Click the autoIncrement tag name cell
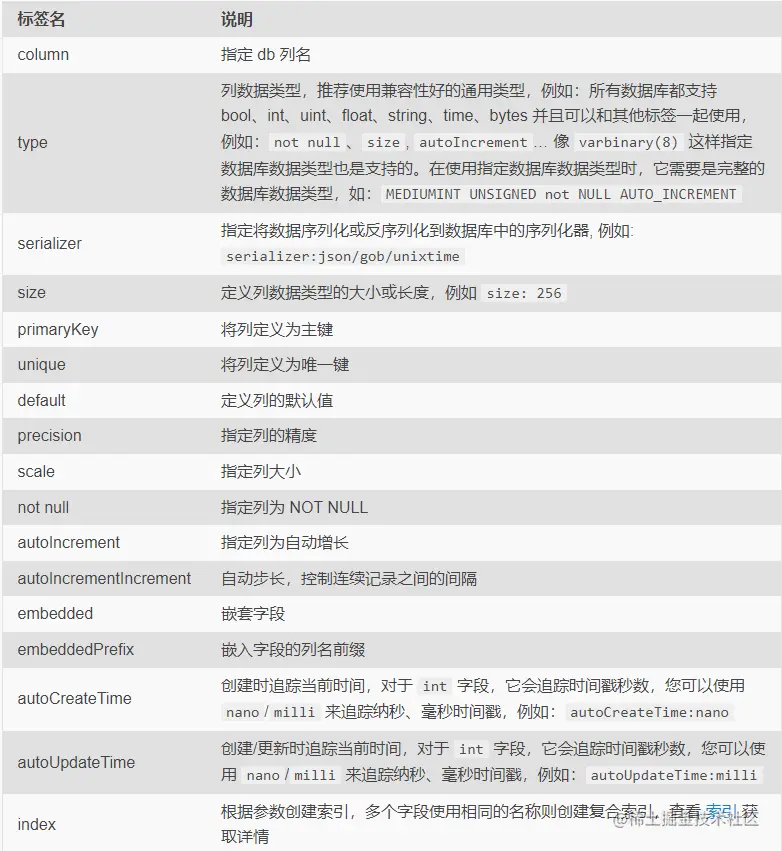This screenshot has width=782, height=851. 68,542
